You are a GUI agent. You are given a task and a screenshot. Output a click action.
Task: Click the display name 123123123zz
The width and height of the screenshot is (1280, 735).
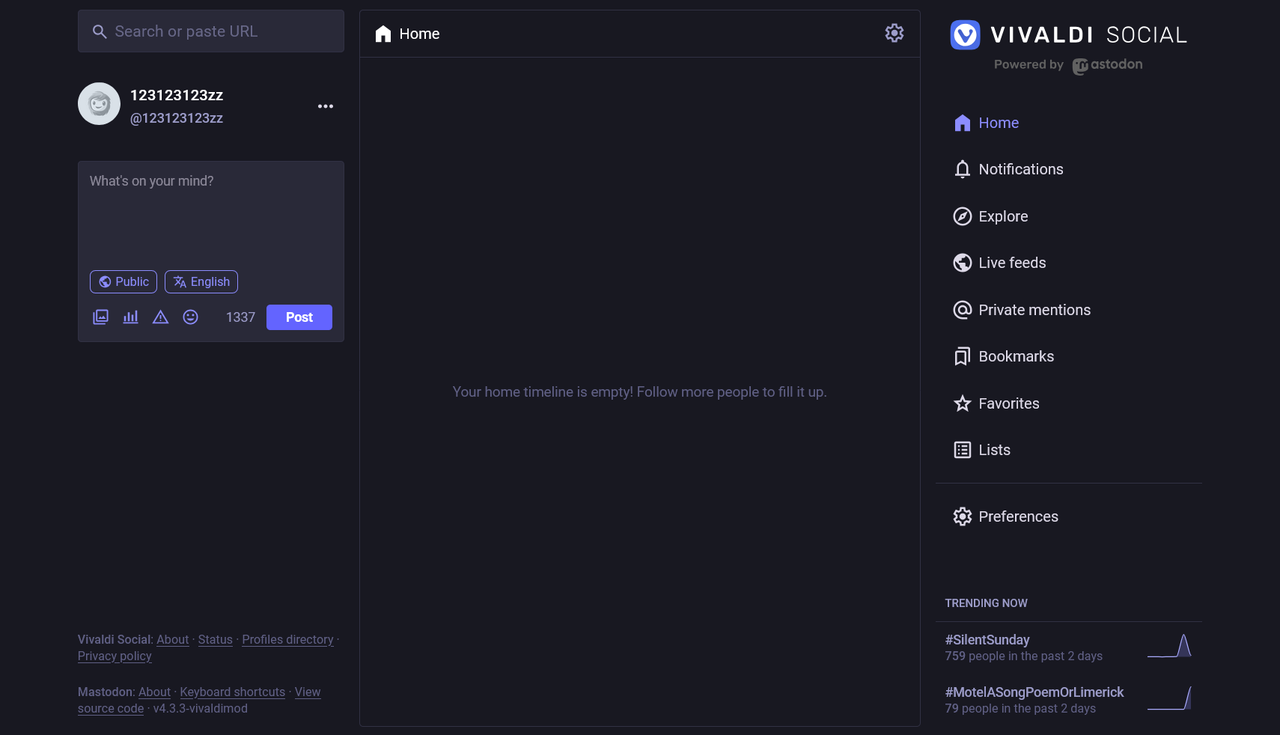[x=176, y=95]
